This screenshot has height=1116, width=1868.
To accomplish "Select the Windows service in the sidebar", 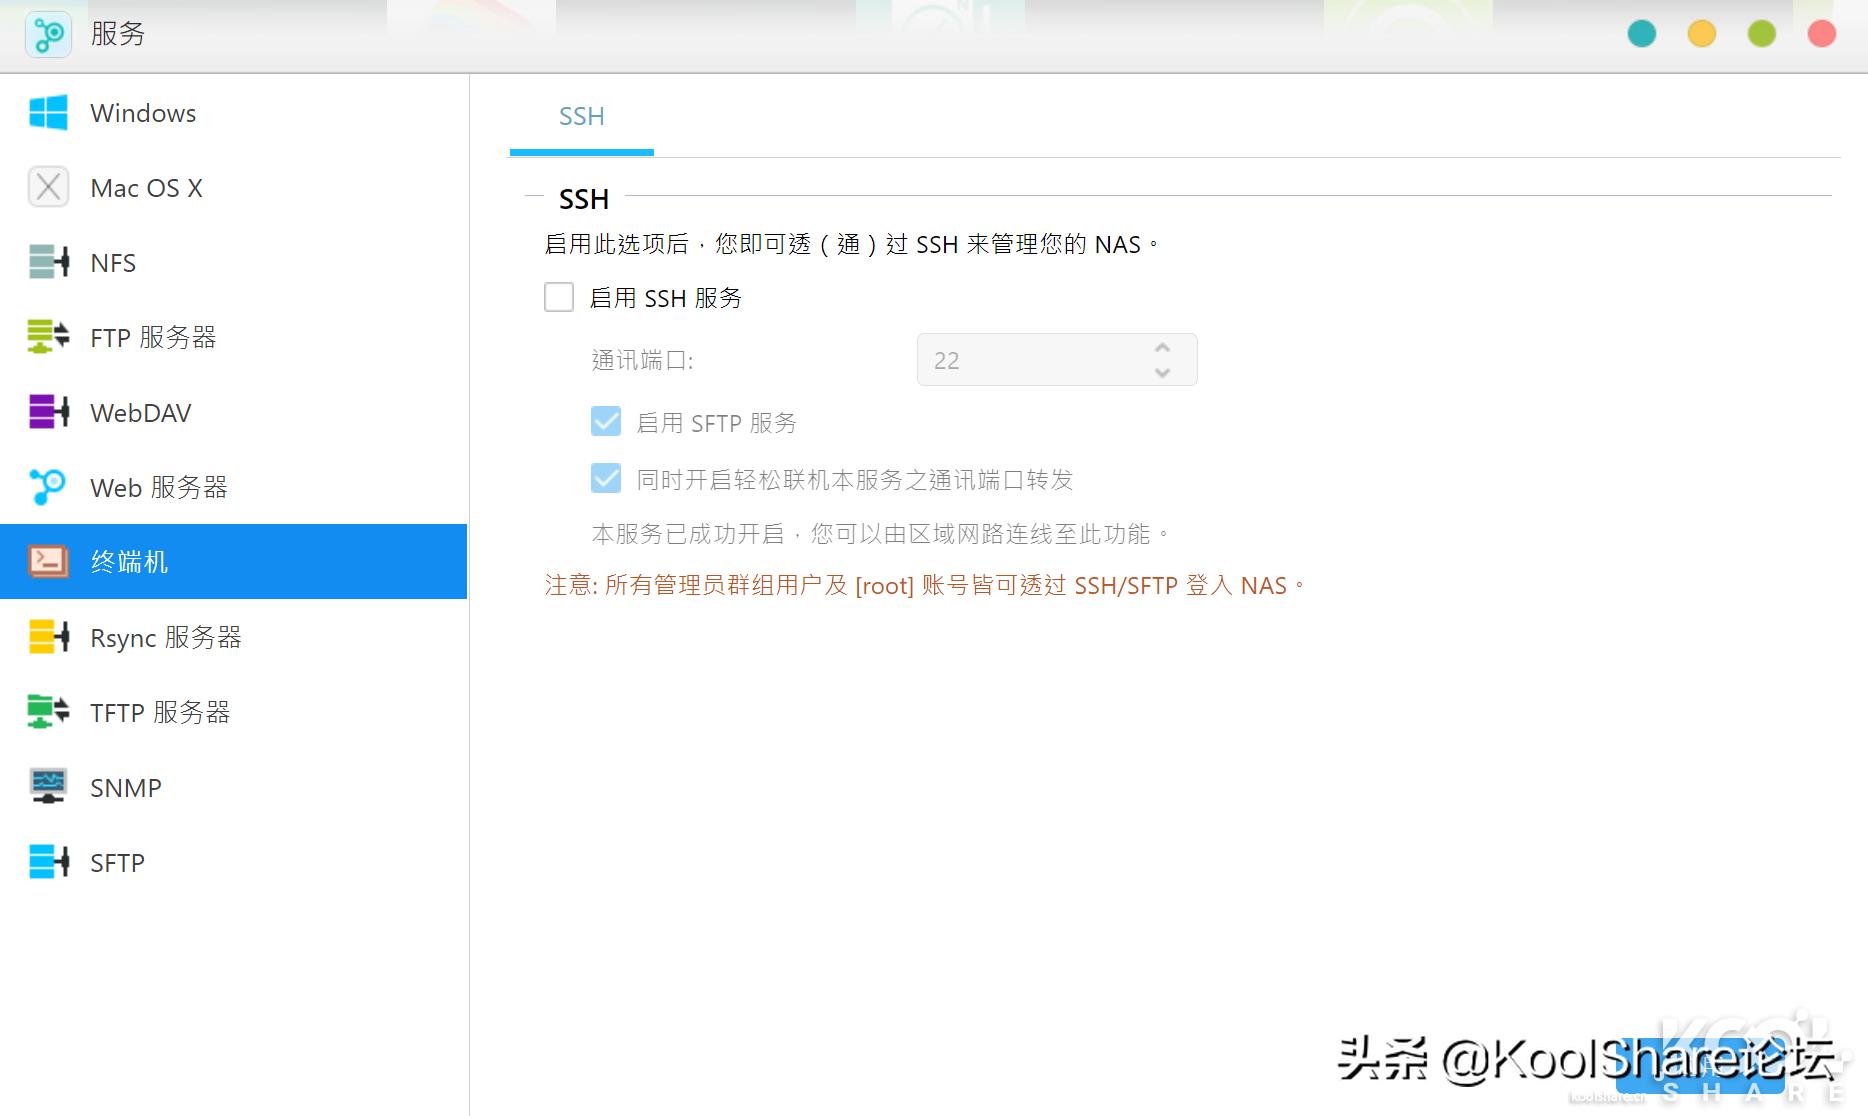I will (142, 113).
